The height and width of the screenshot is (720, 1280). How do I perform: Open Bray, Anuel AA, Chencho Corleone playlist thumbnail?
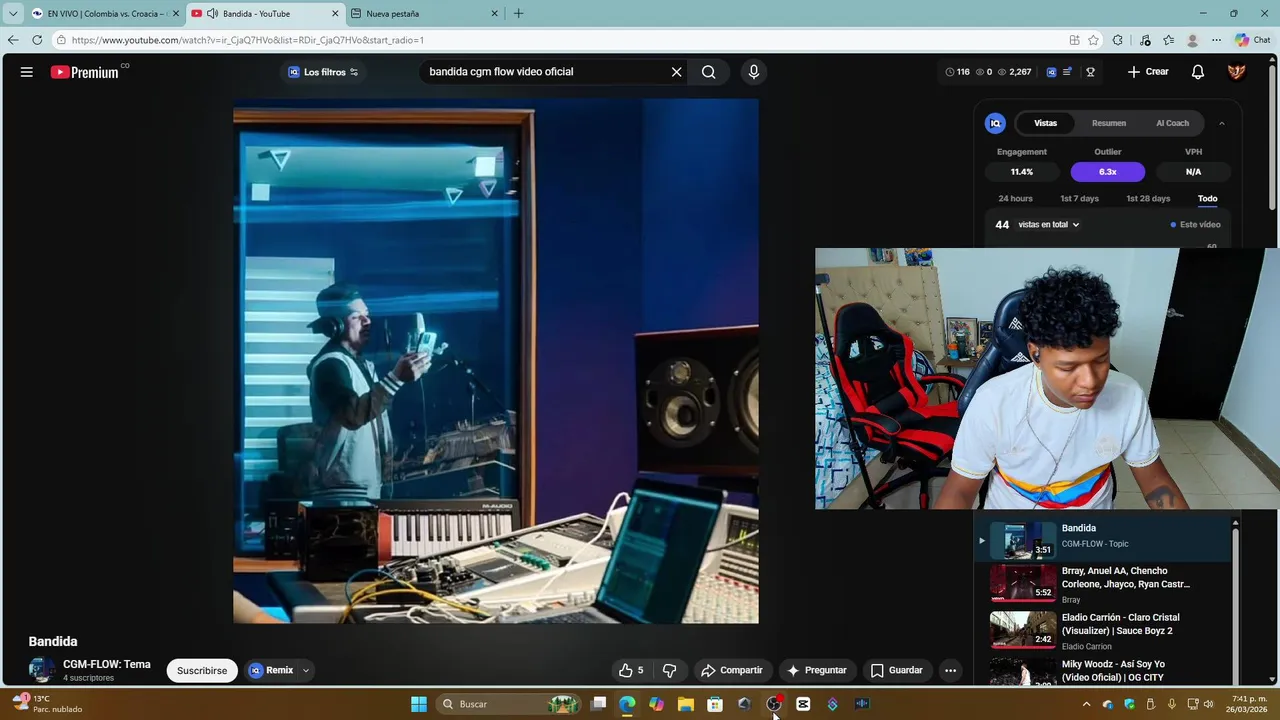click(x=1022, y=581)
